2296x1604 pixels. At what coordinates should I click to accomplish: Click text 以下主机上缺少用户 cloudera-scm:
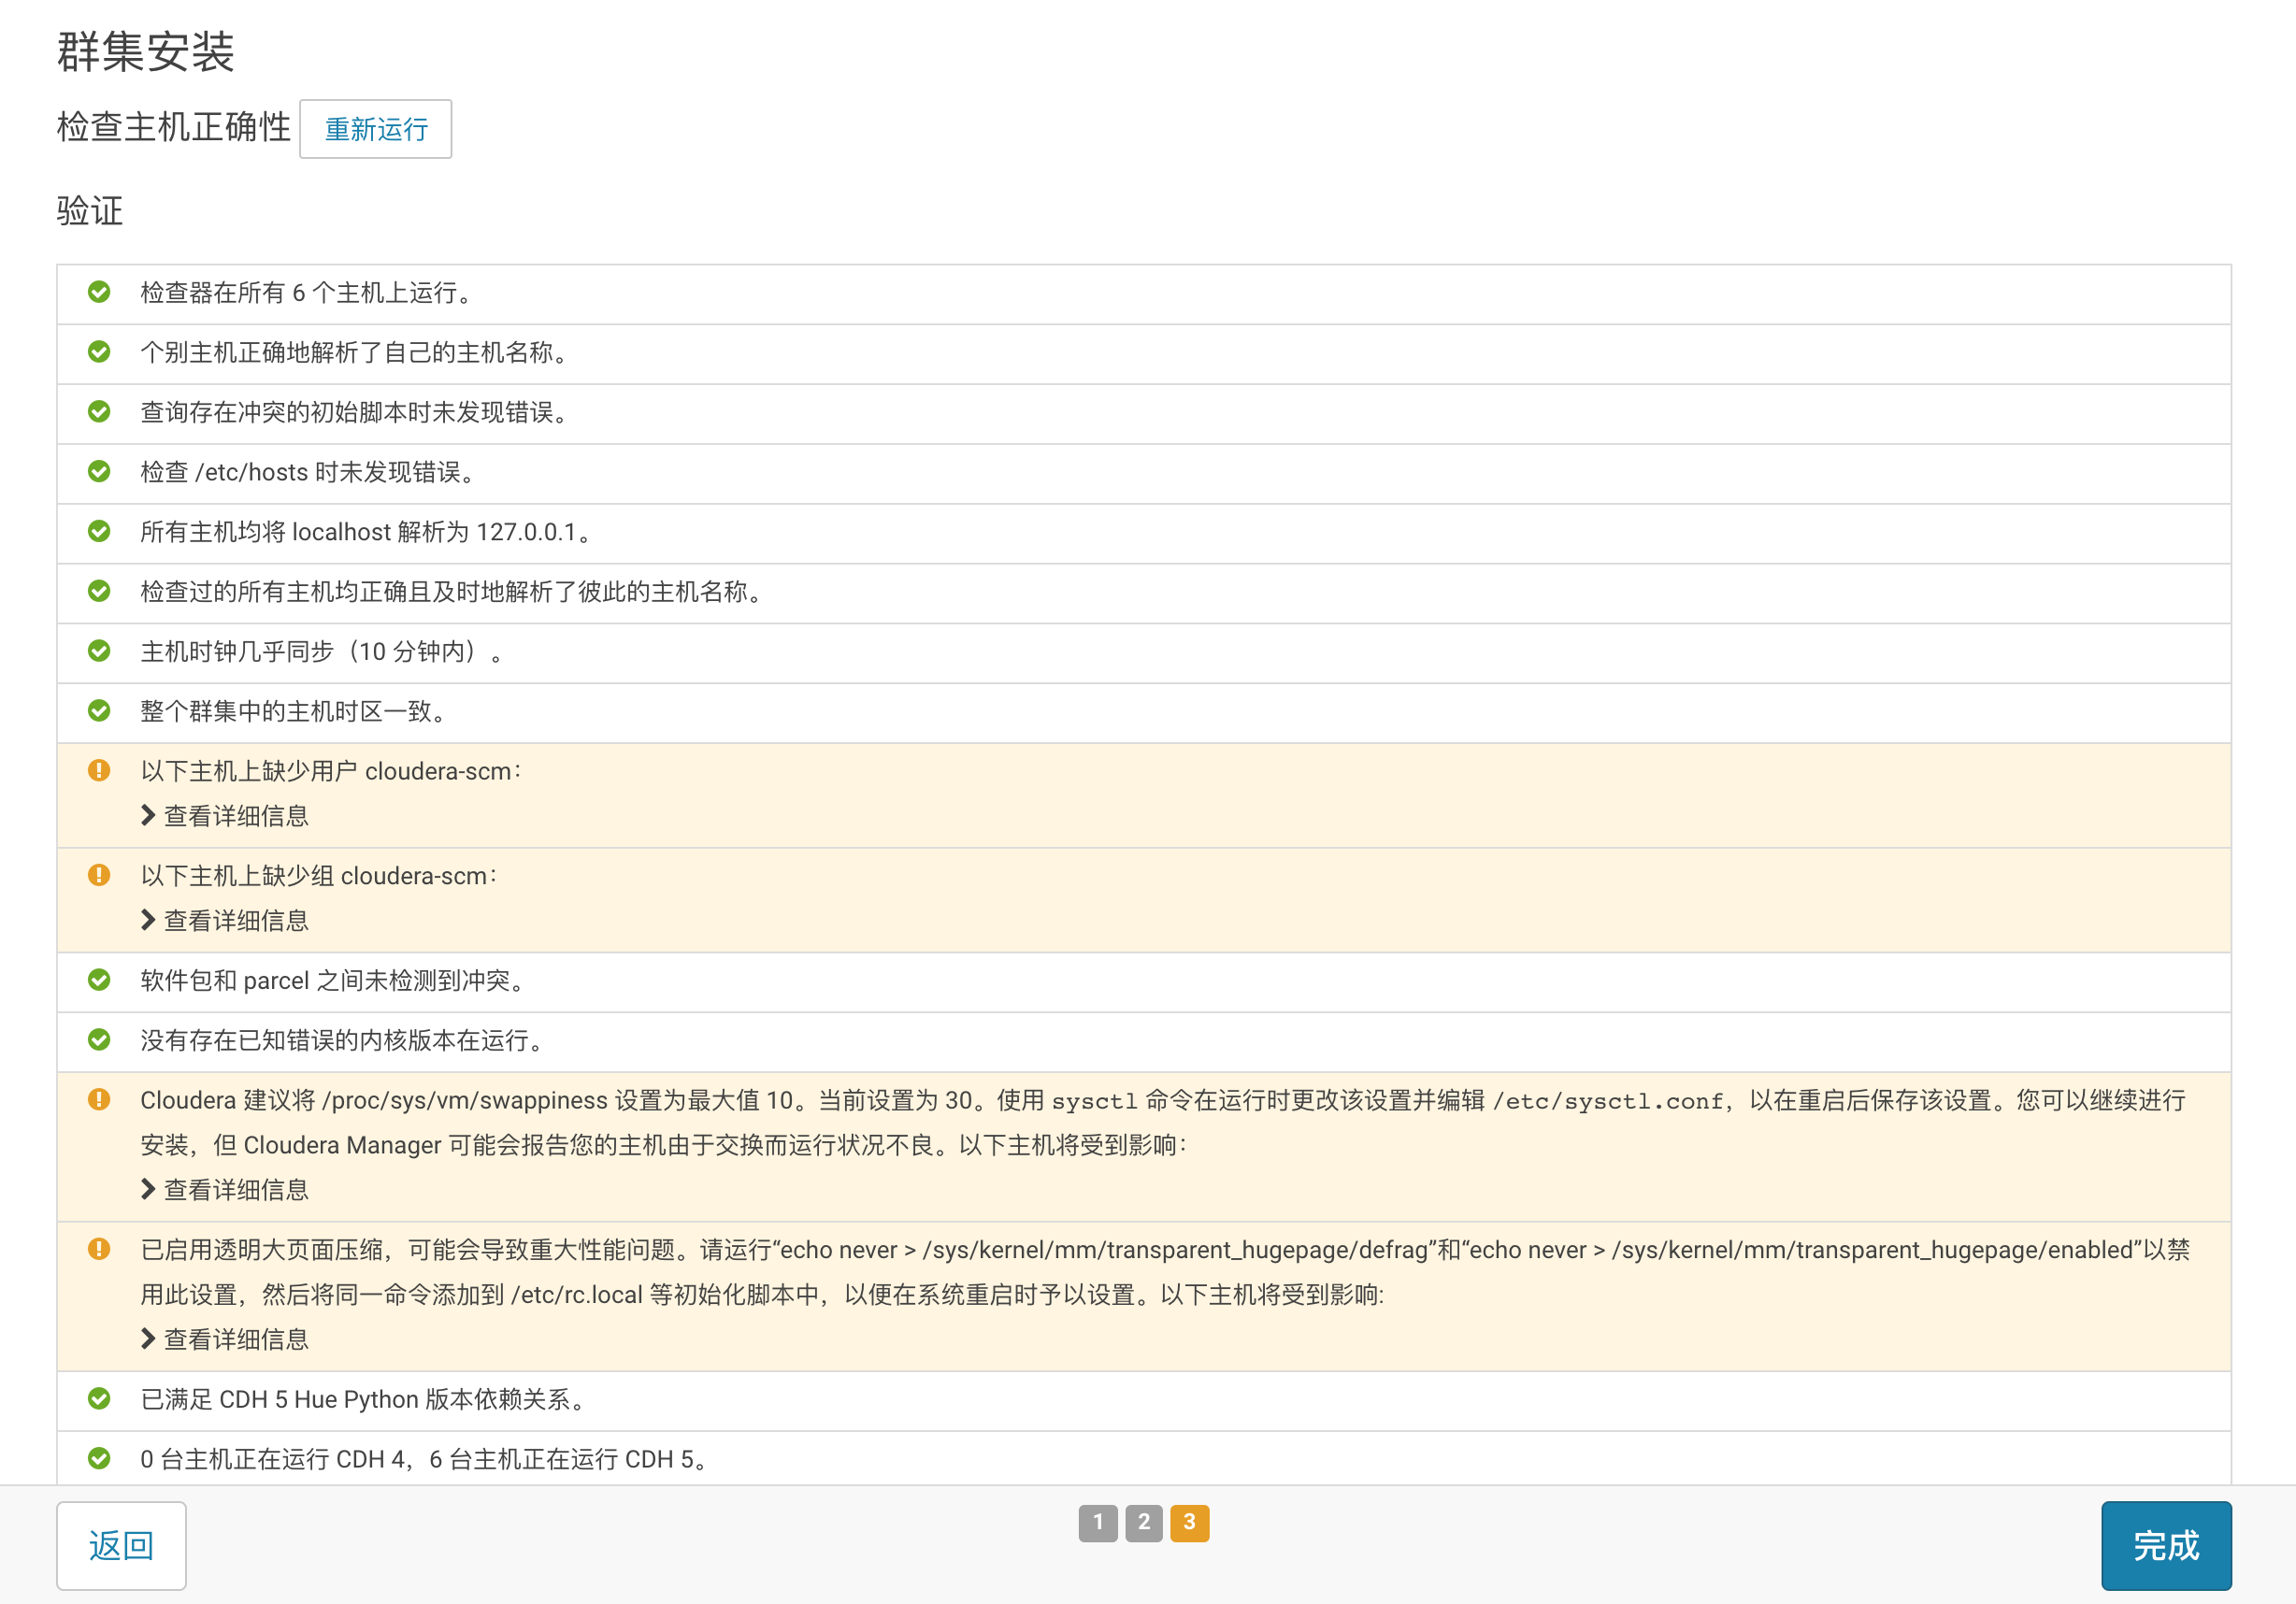[x=331, y=771]
